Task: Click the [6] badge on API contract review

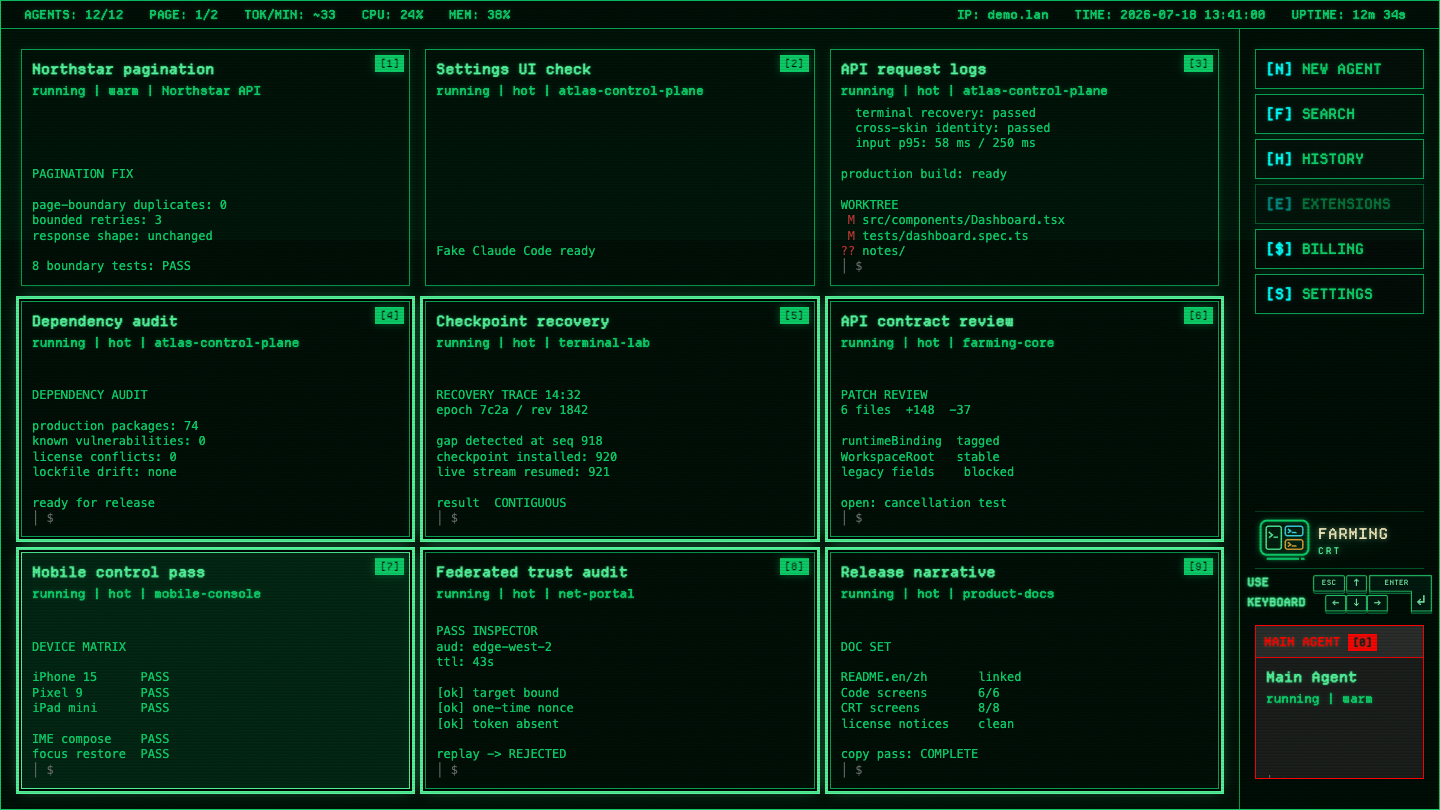Action: coord(1198,316)
